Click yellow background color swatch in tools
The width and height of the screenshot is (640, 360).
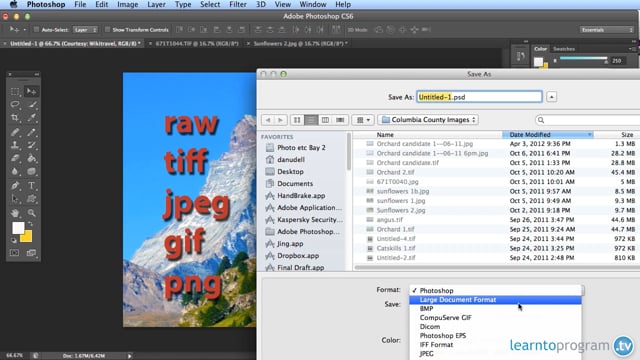(27, 237)
